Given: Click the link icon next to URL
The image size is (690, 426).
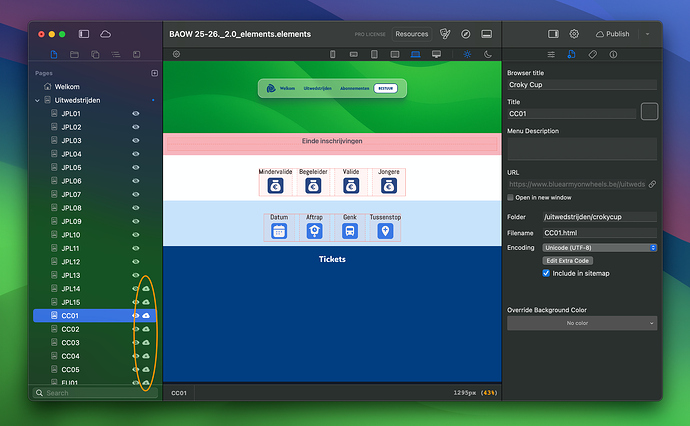Looking at the screenshot, I should click(x=652, y=184).
